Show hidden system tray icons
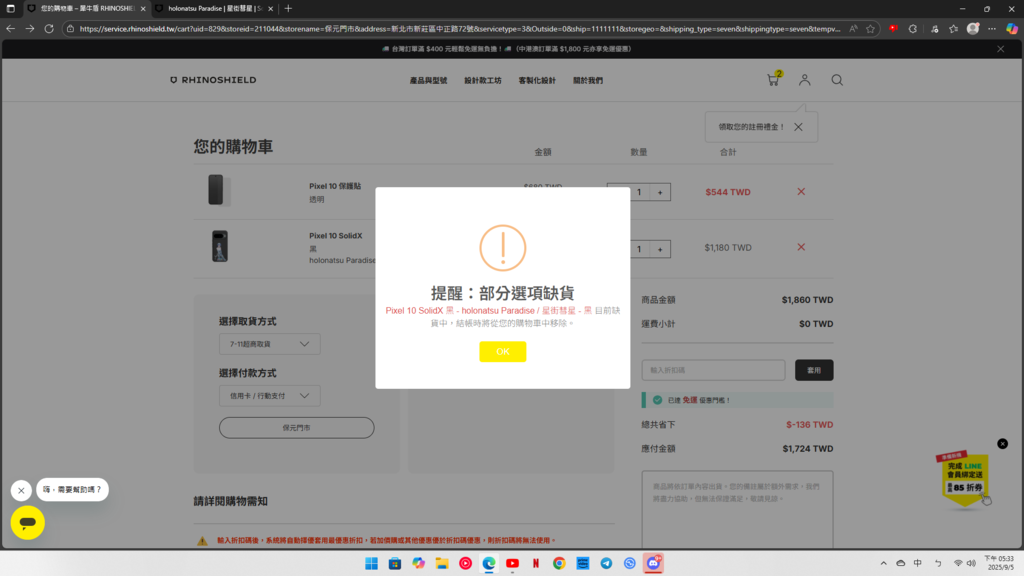The height and width of the screenshot is (576, 1024). click(x=884, y=563)
